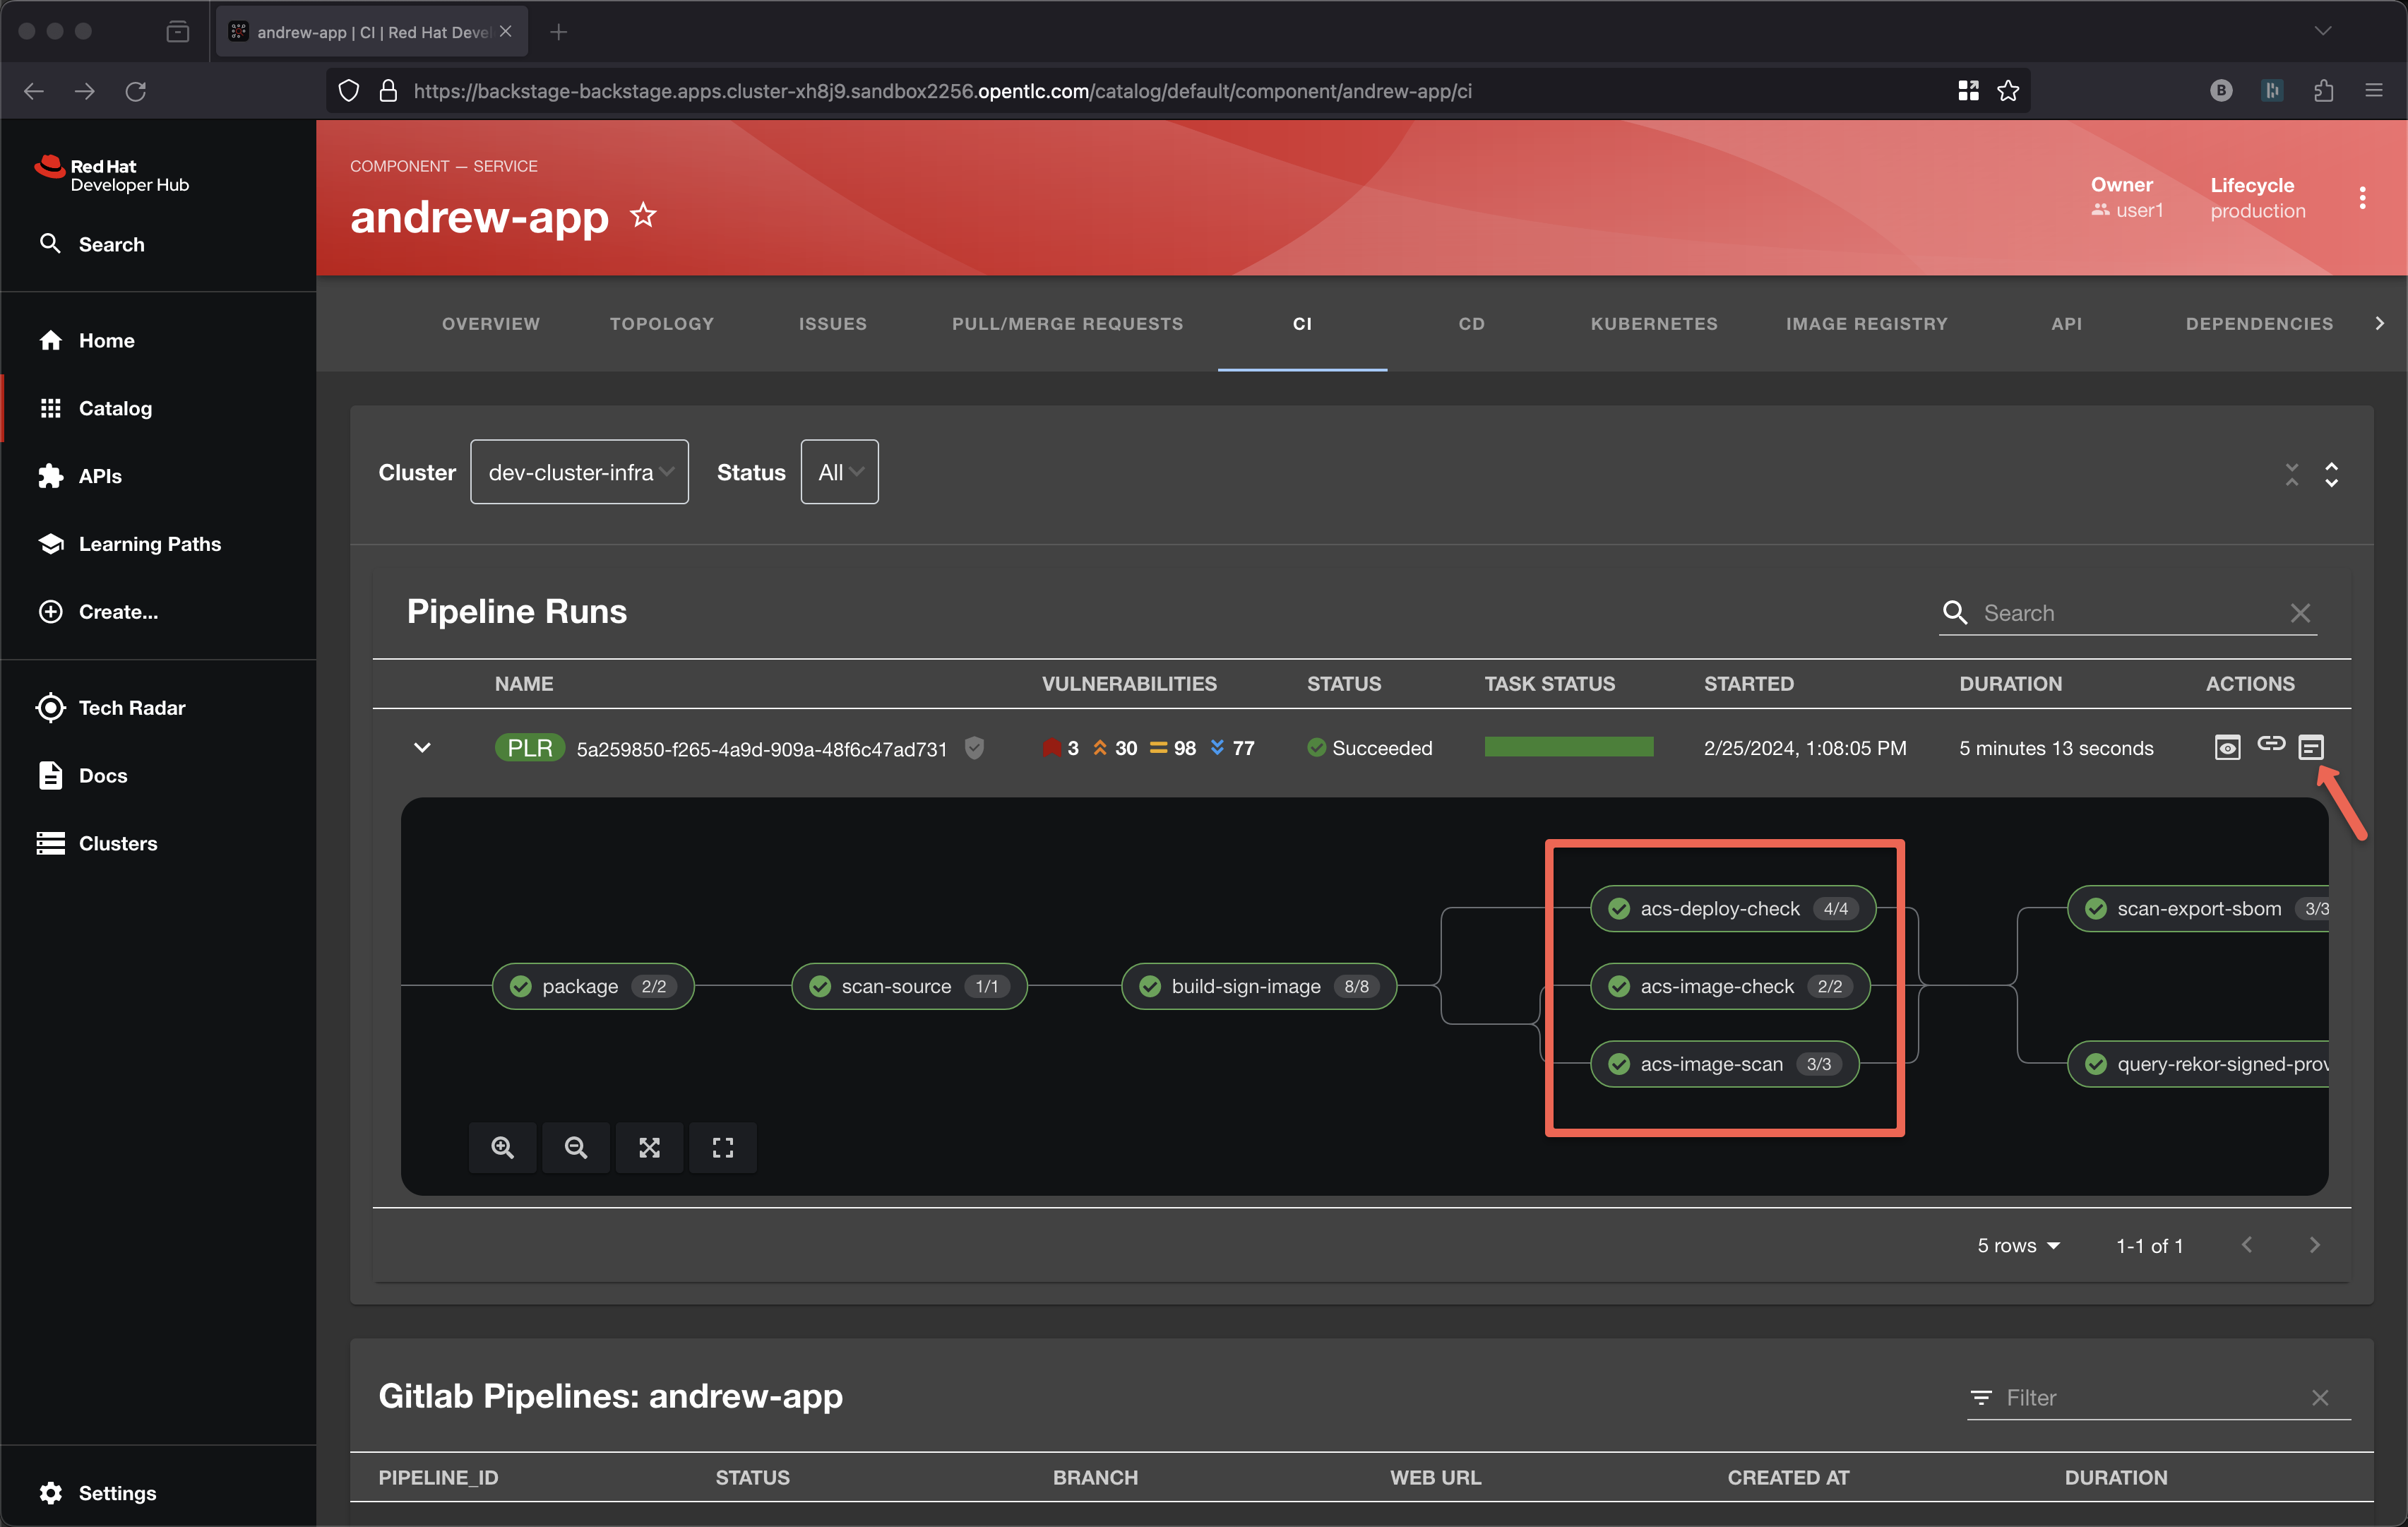Open the Cluster dev-cluster-infra dropdown

(579, 472)
